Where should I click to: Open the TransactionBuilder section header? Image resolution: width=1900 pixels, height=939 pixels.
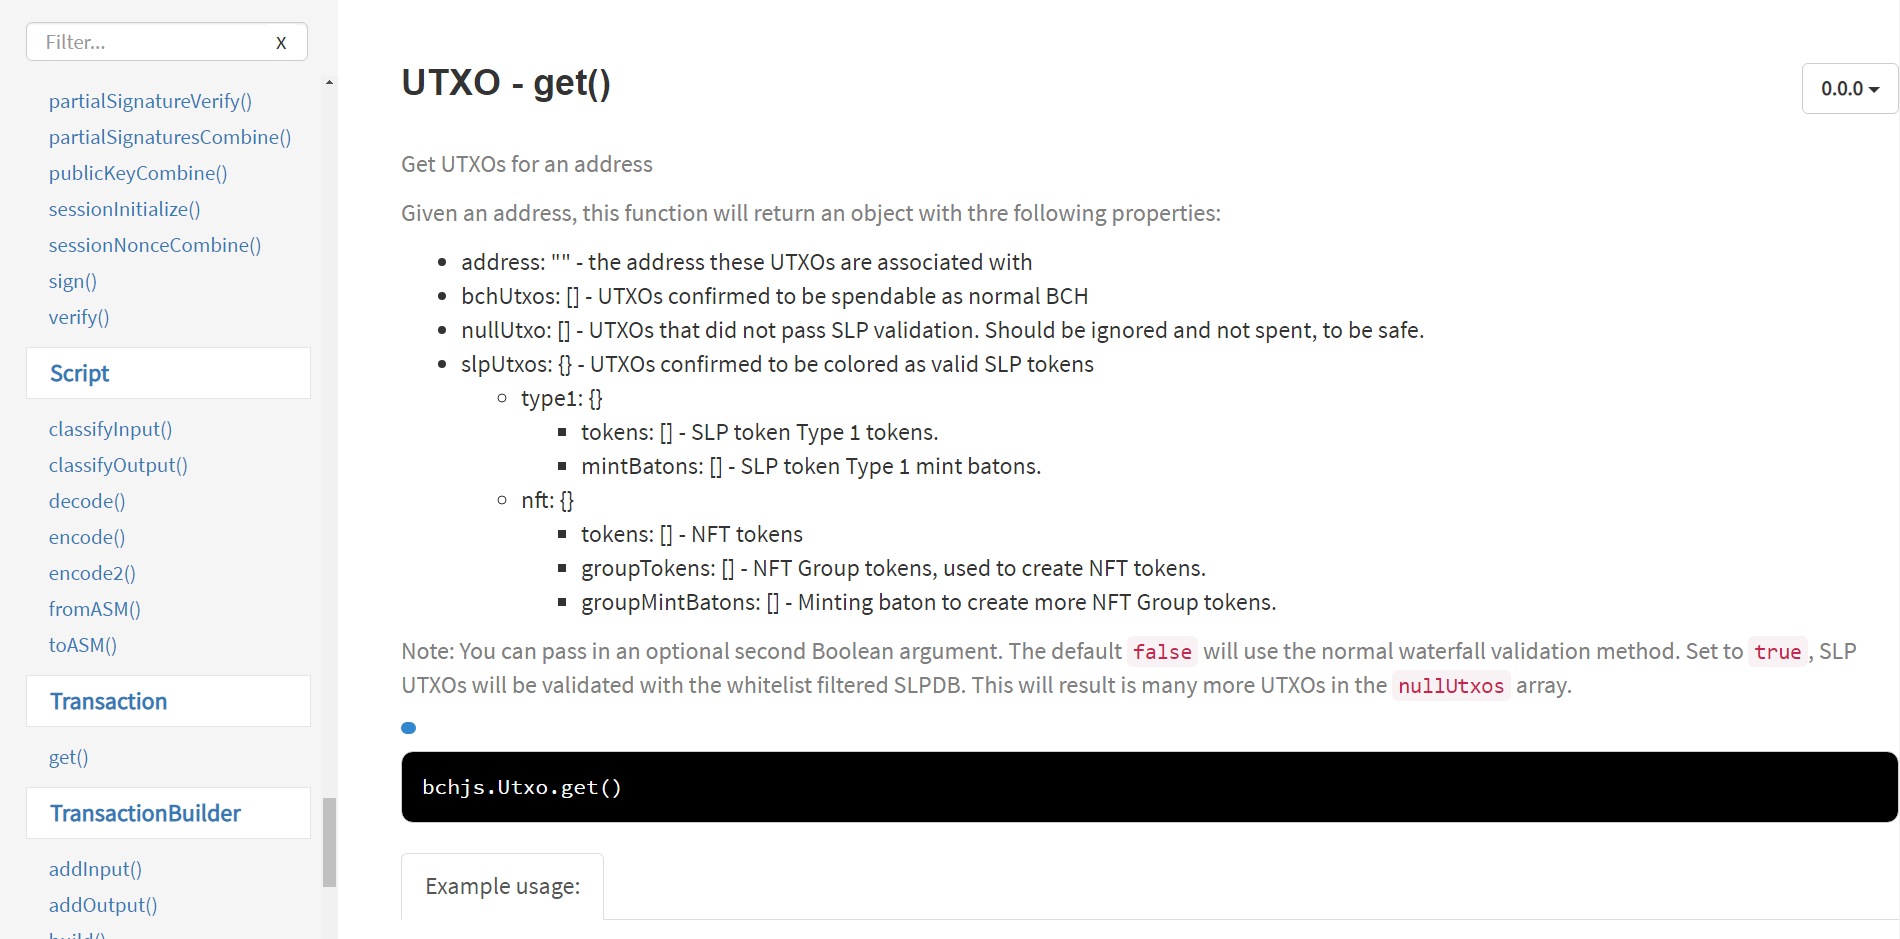coord(168,813)
